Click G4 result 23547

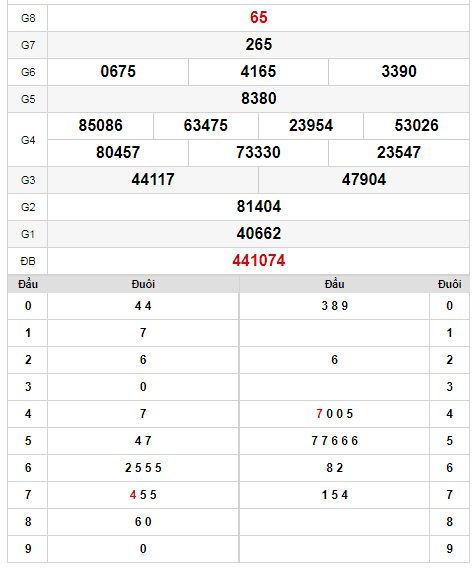(399, 153)
